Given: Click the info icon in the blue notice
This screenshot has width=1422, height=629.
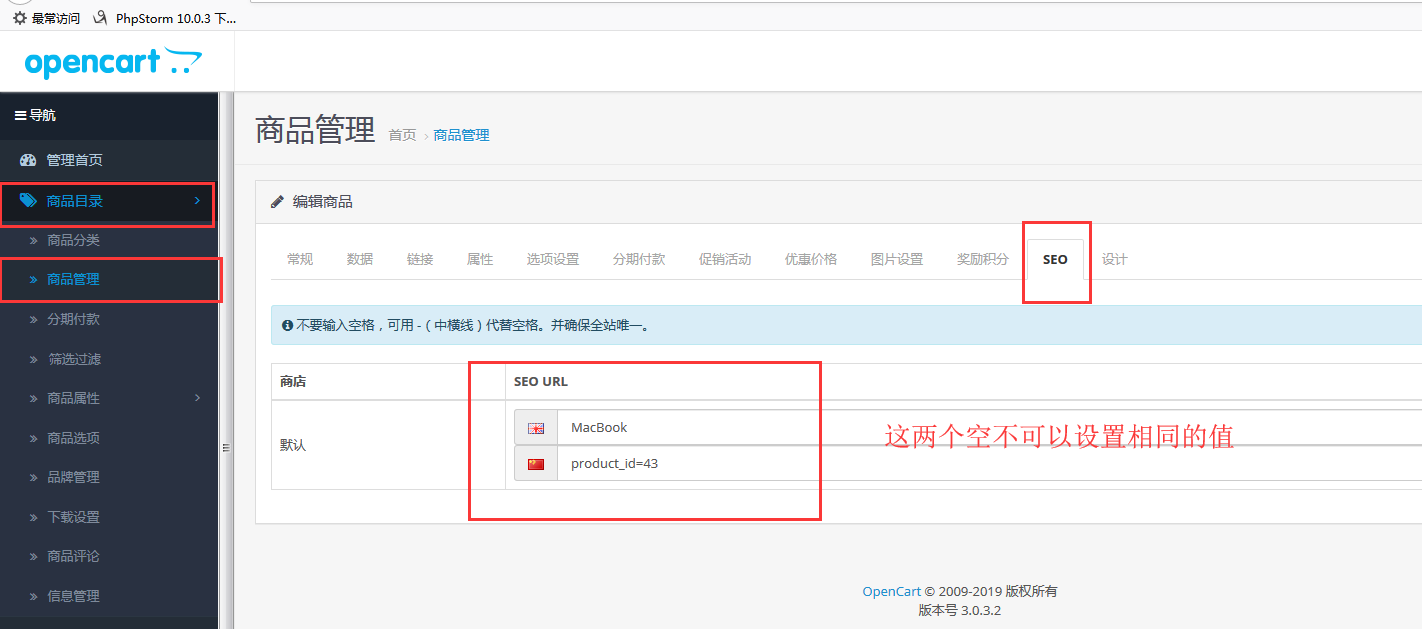Looking at the screenshot, I should (288, 325).
